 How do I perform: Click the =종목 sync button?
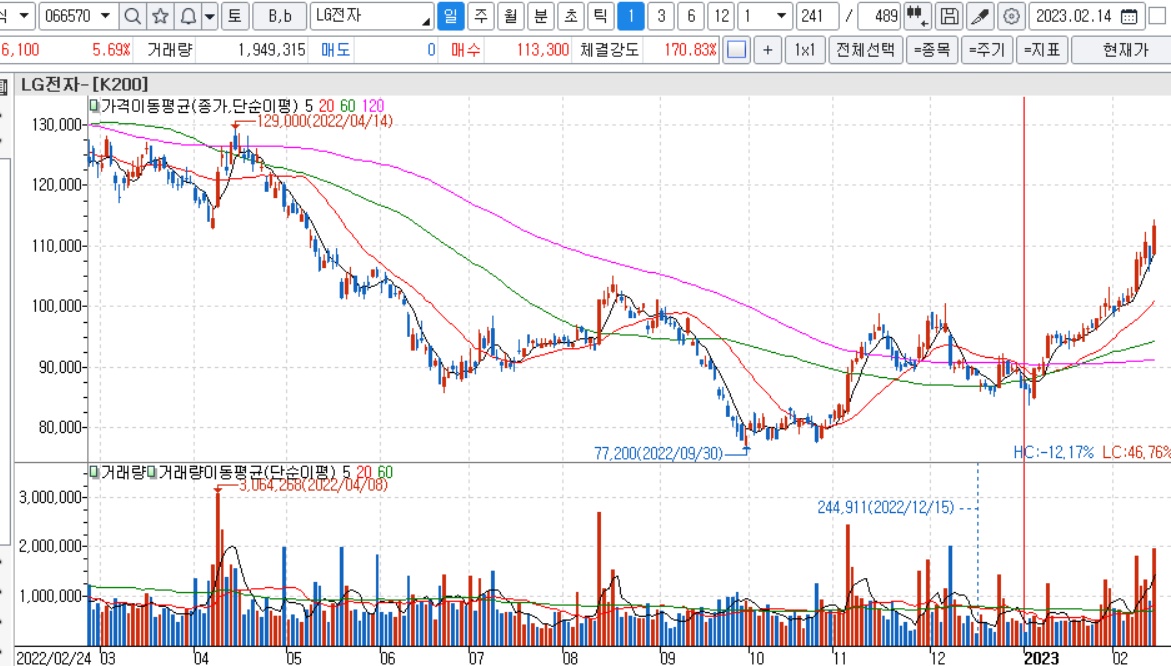(932, 50)
